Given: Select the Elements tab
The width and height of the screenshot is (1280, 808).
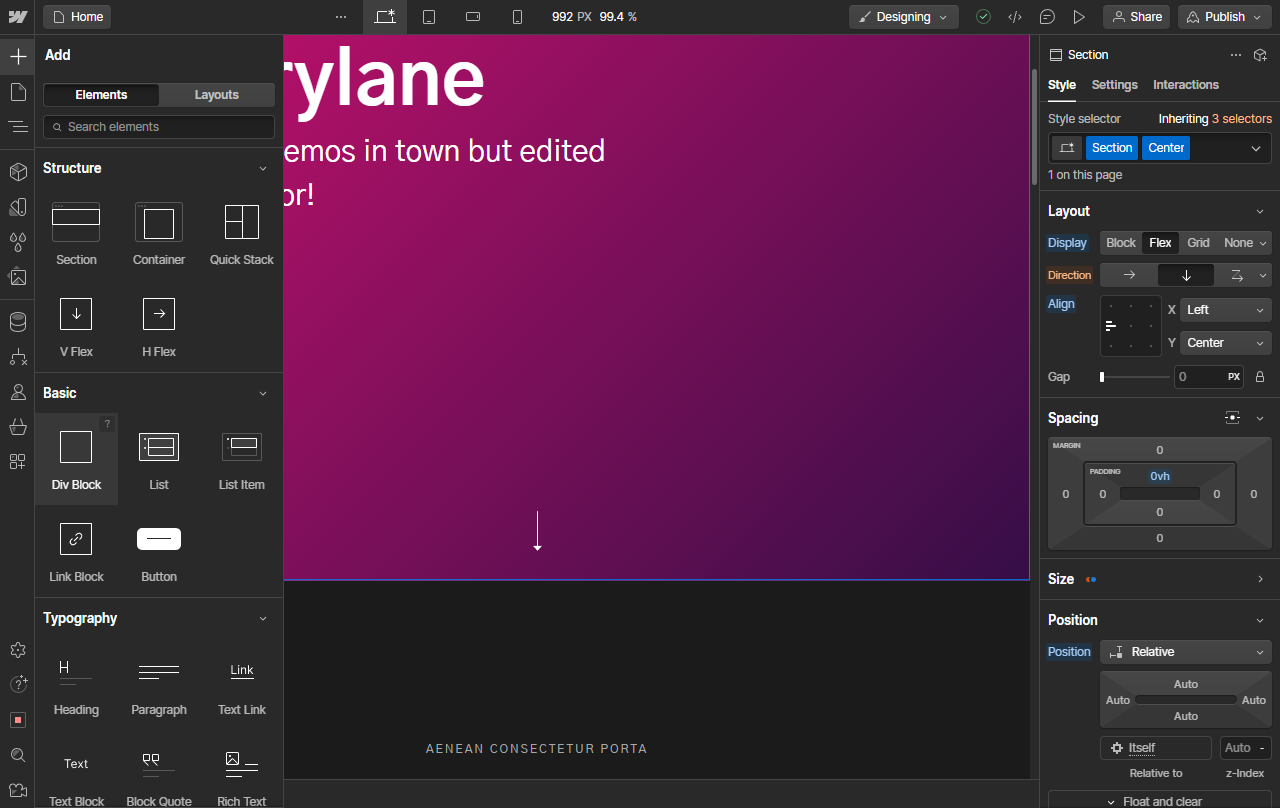Looking at the screenshot, I should coord(101,95).
